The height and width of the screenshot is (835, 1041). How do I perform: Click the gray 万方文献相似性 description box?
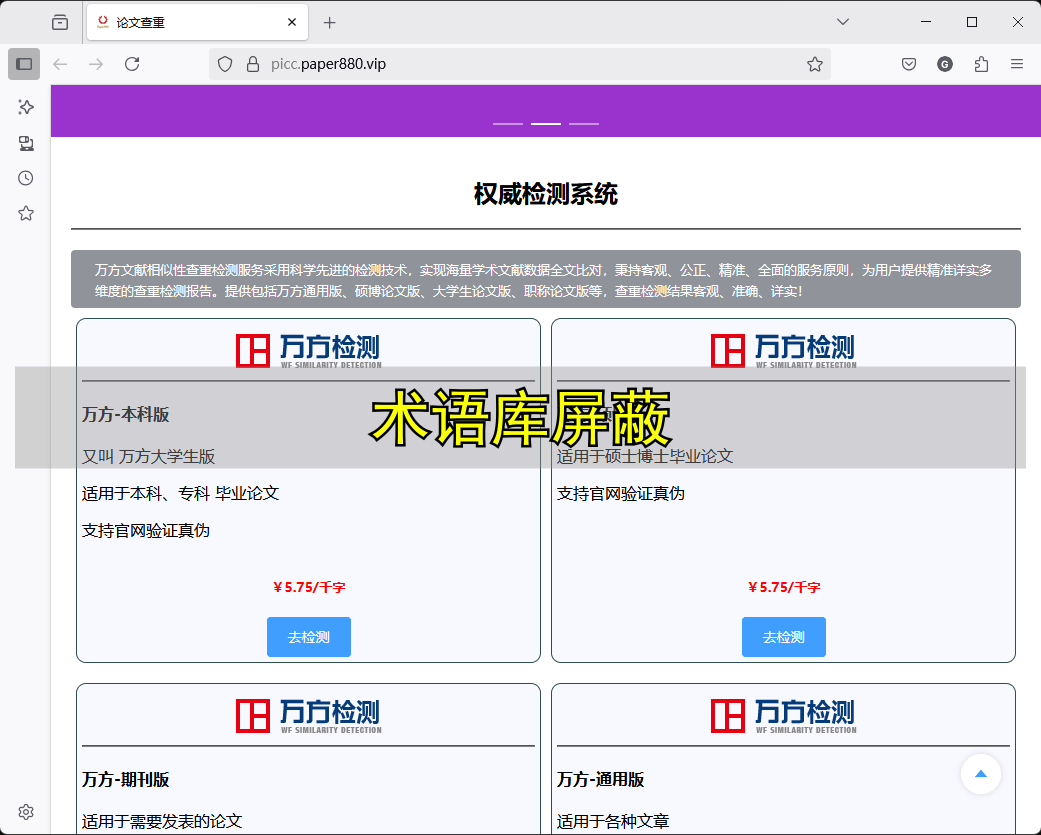tap(546, 279)
